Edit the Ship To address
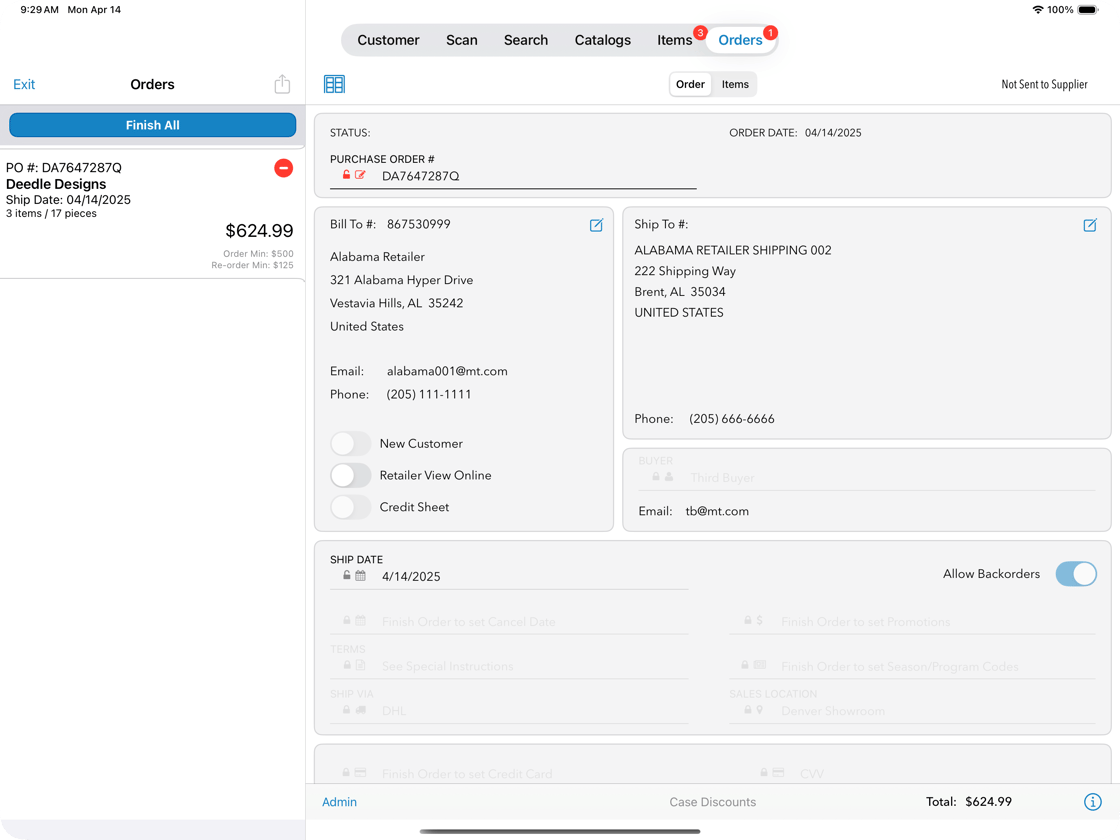The width and height of the screenshot is (1120, 840). tap(1089, 225)
